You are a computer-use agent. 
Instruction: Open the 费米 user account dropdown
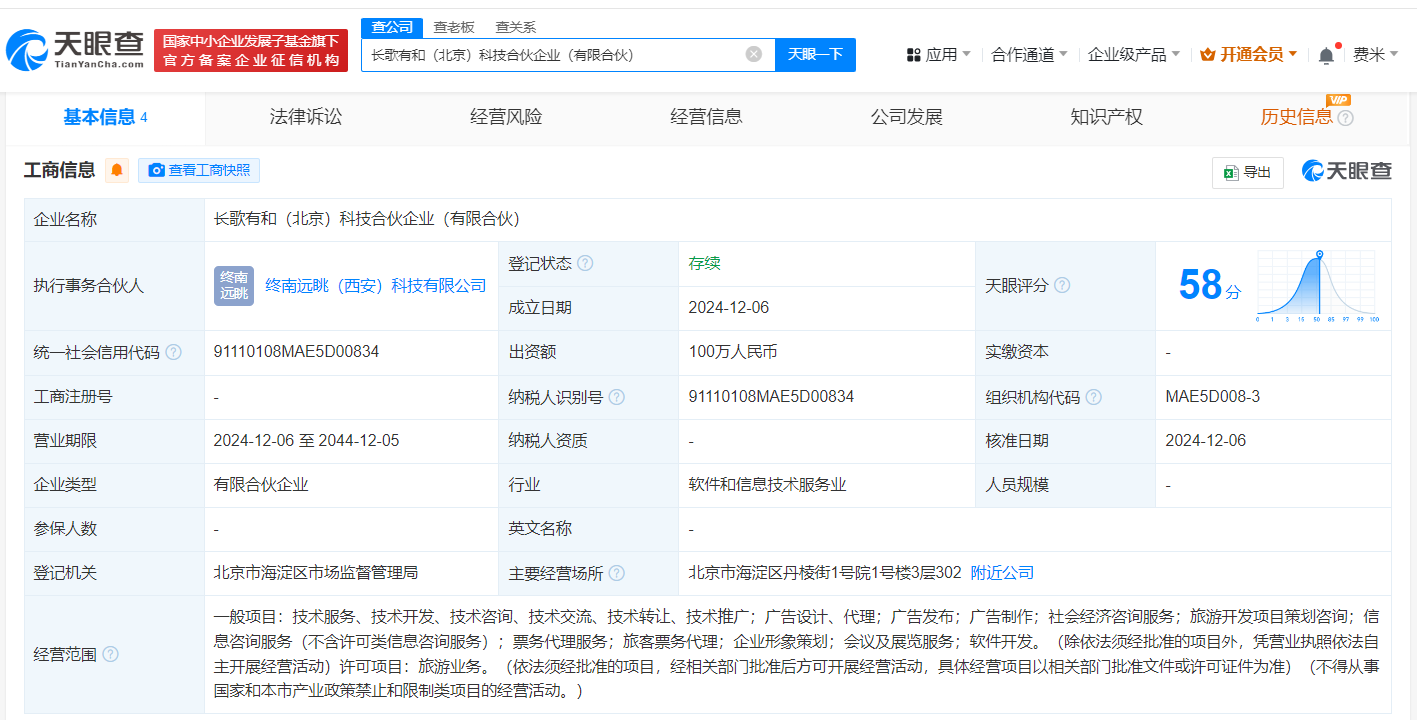pos(1376,54)
